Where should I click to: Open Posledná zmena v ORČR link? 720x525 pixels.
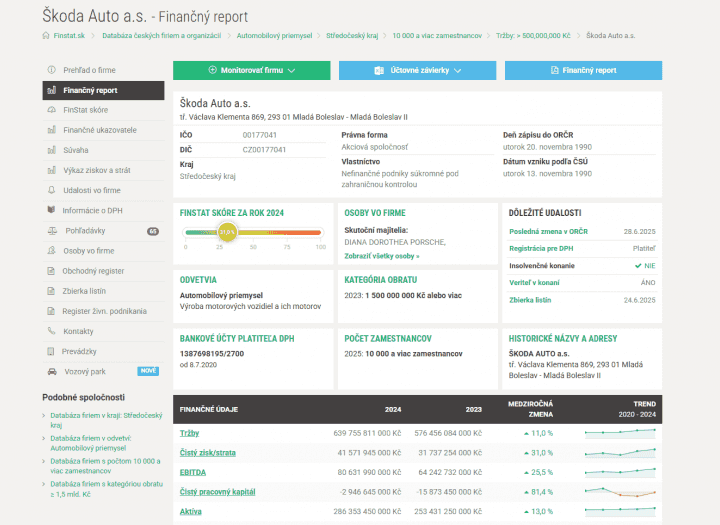tap(548, 231)
